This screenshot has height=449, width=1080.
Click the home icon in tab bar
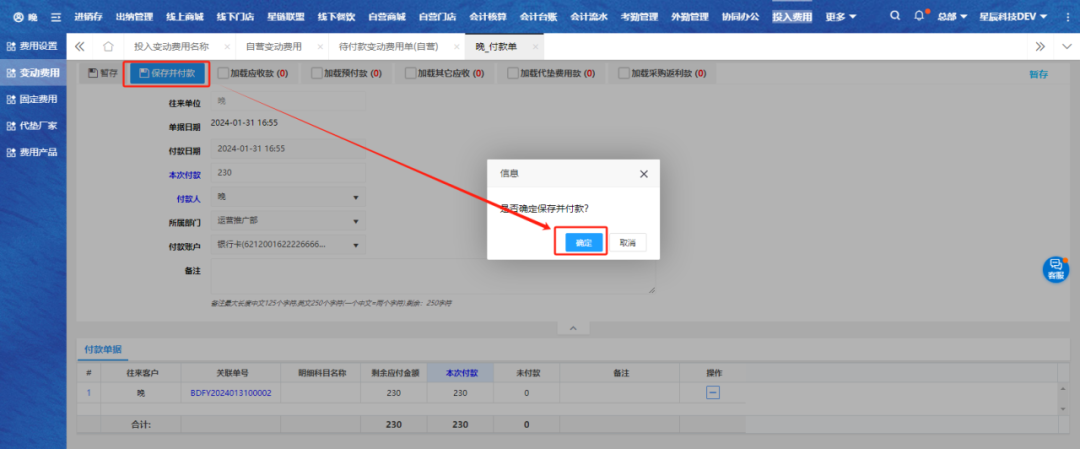108,47
